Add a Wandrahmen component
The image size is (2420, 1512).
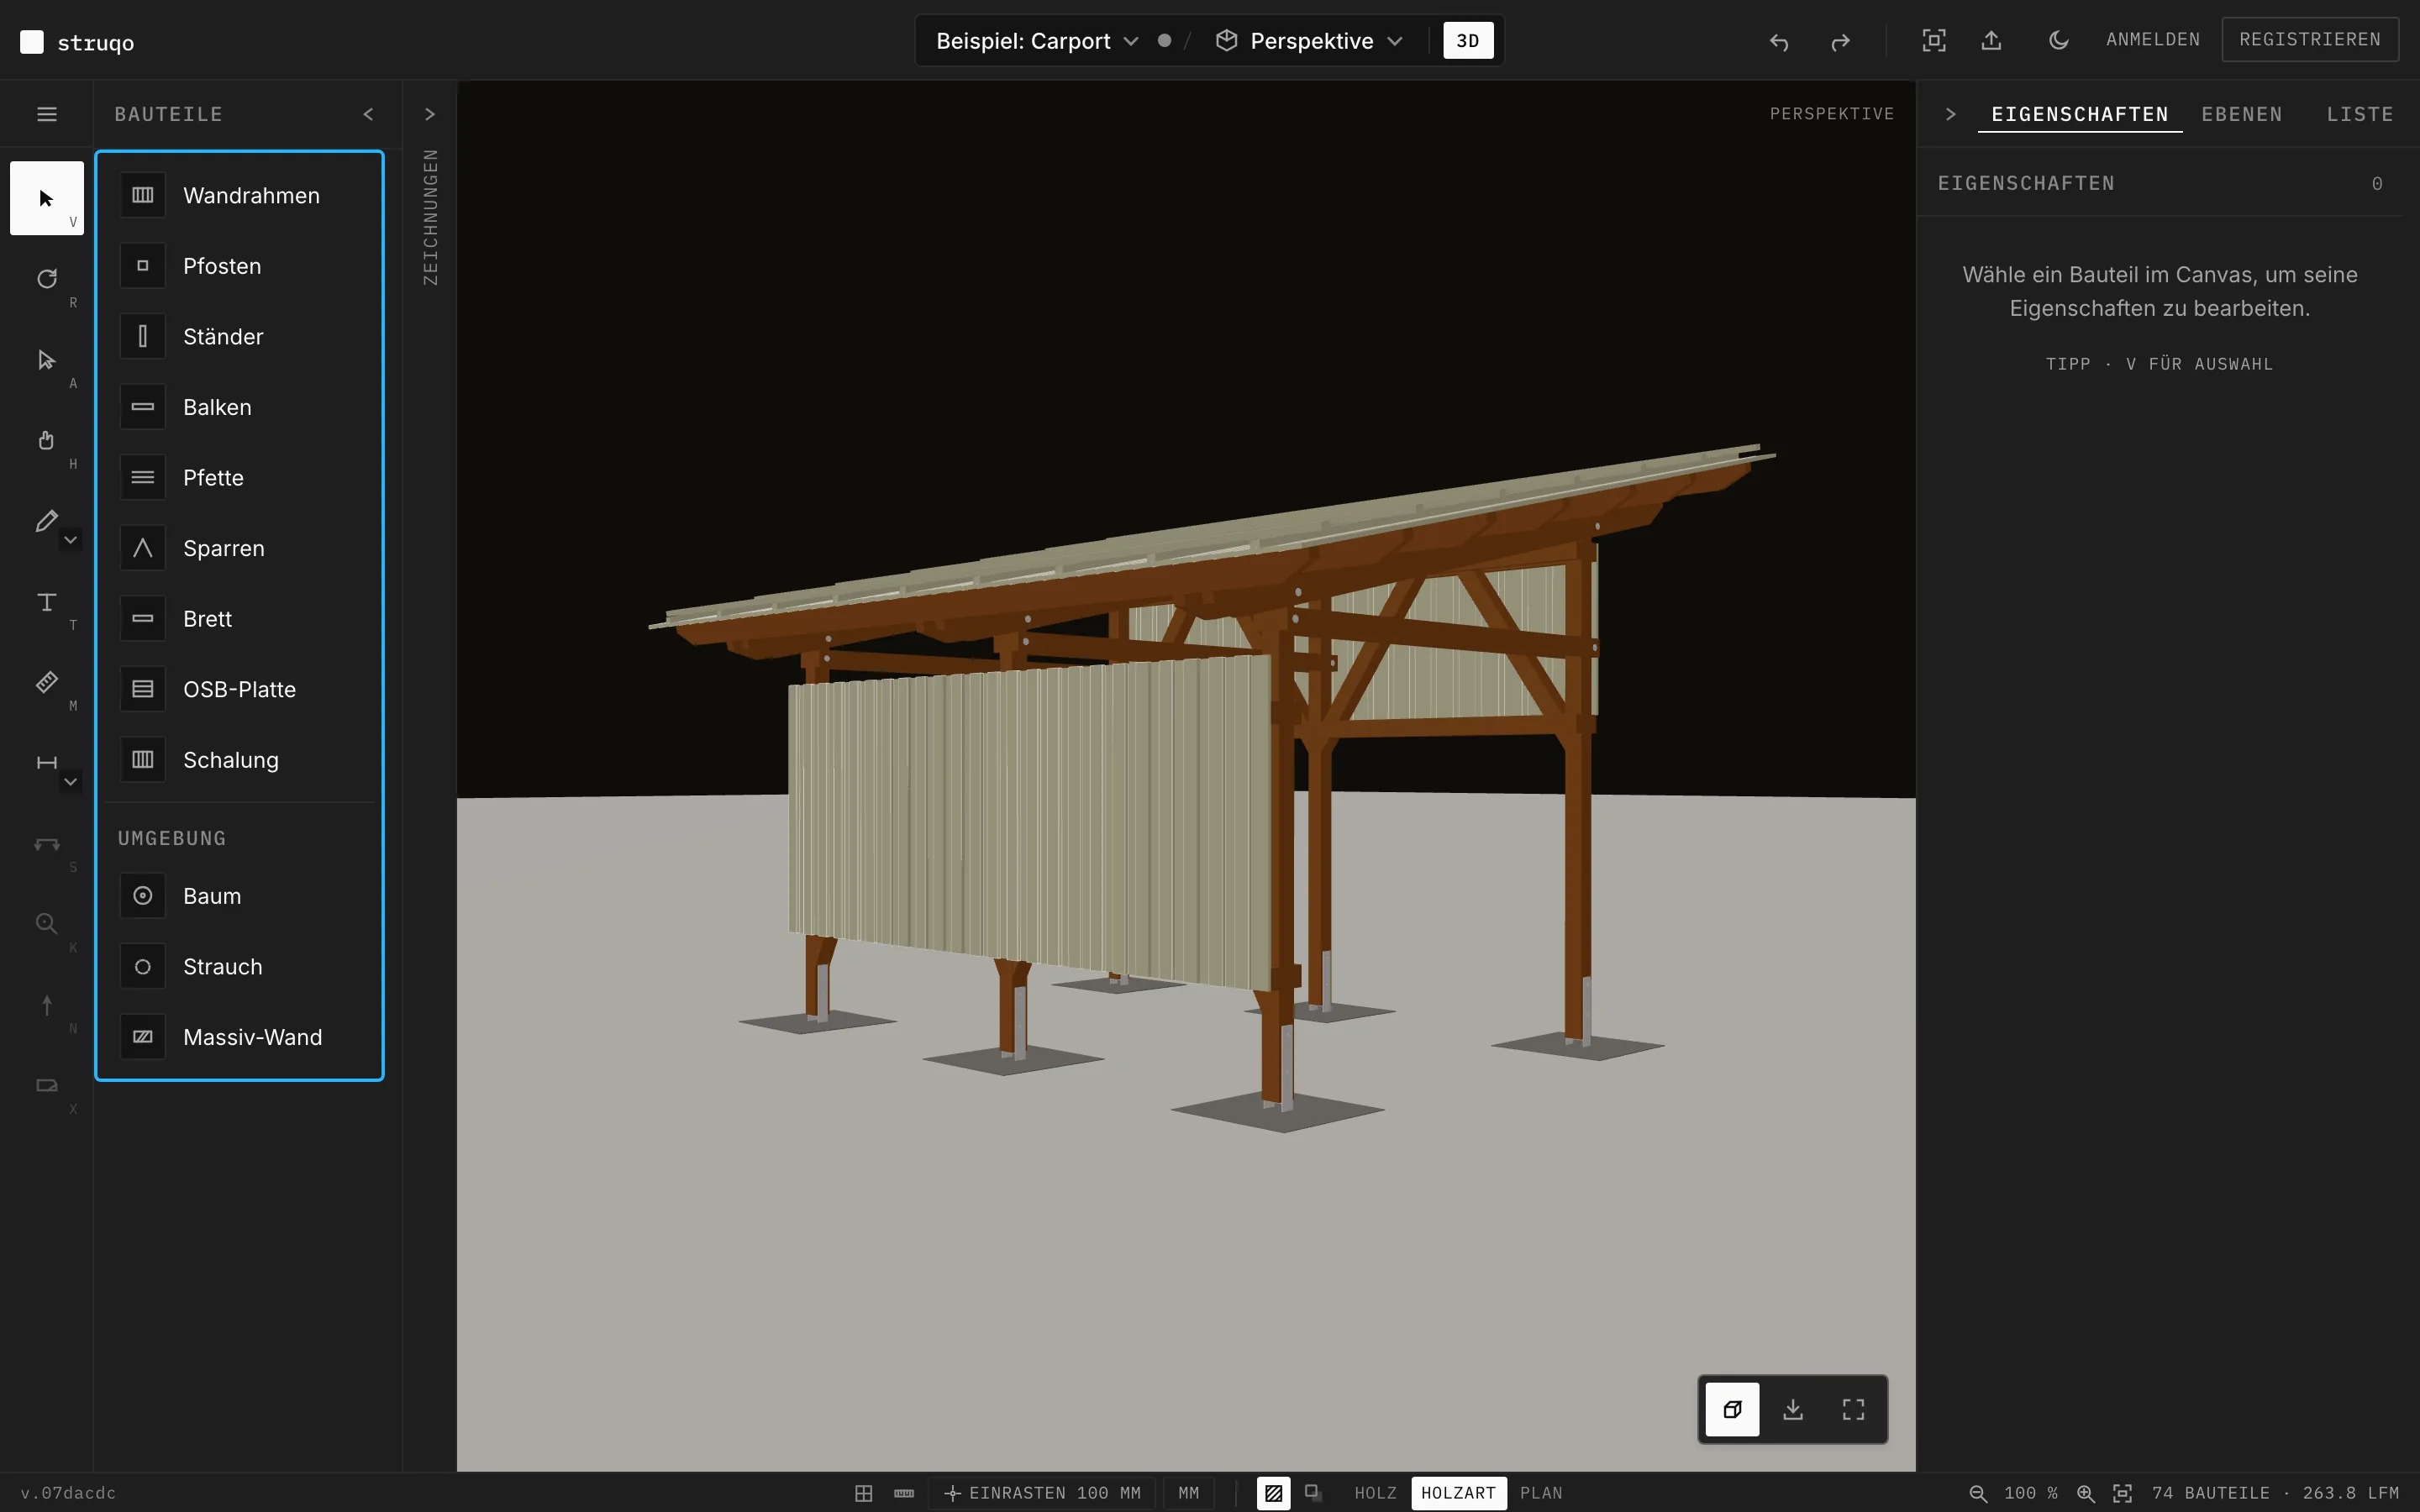coord(239,195)
